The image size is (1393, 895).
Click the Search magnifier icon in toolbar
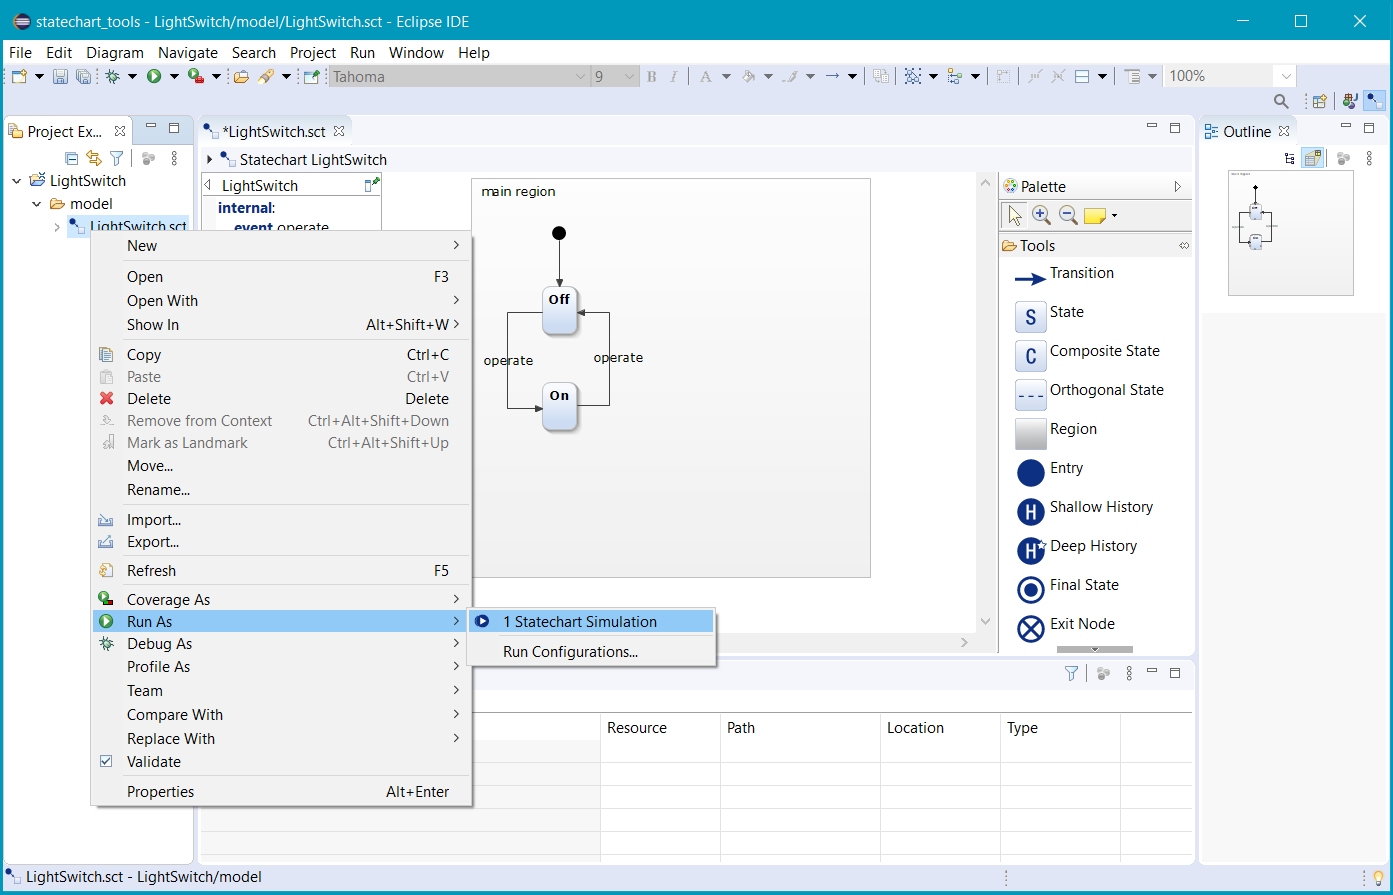point(1281,101)
